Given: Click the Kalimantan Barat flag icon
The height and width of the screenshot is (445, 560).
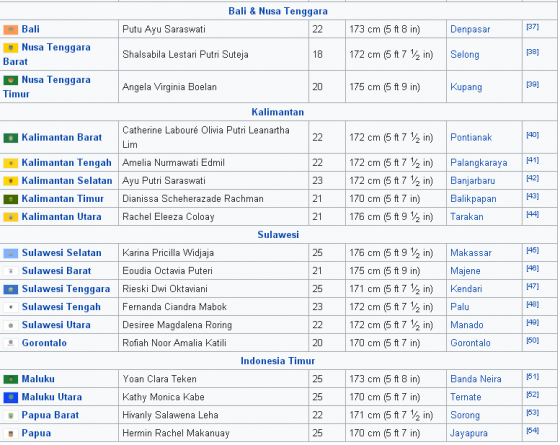Looking at the screenshot, I should (x=11, y=138).
